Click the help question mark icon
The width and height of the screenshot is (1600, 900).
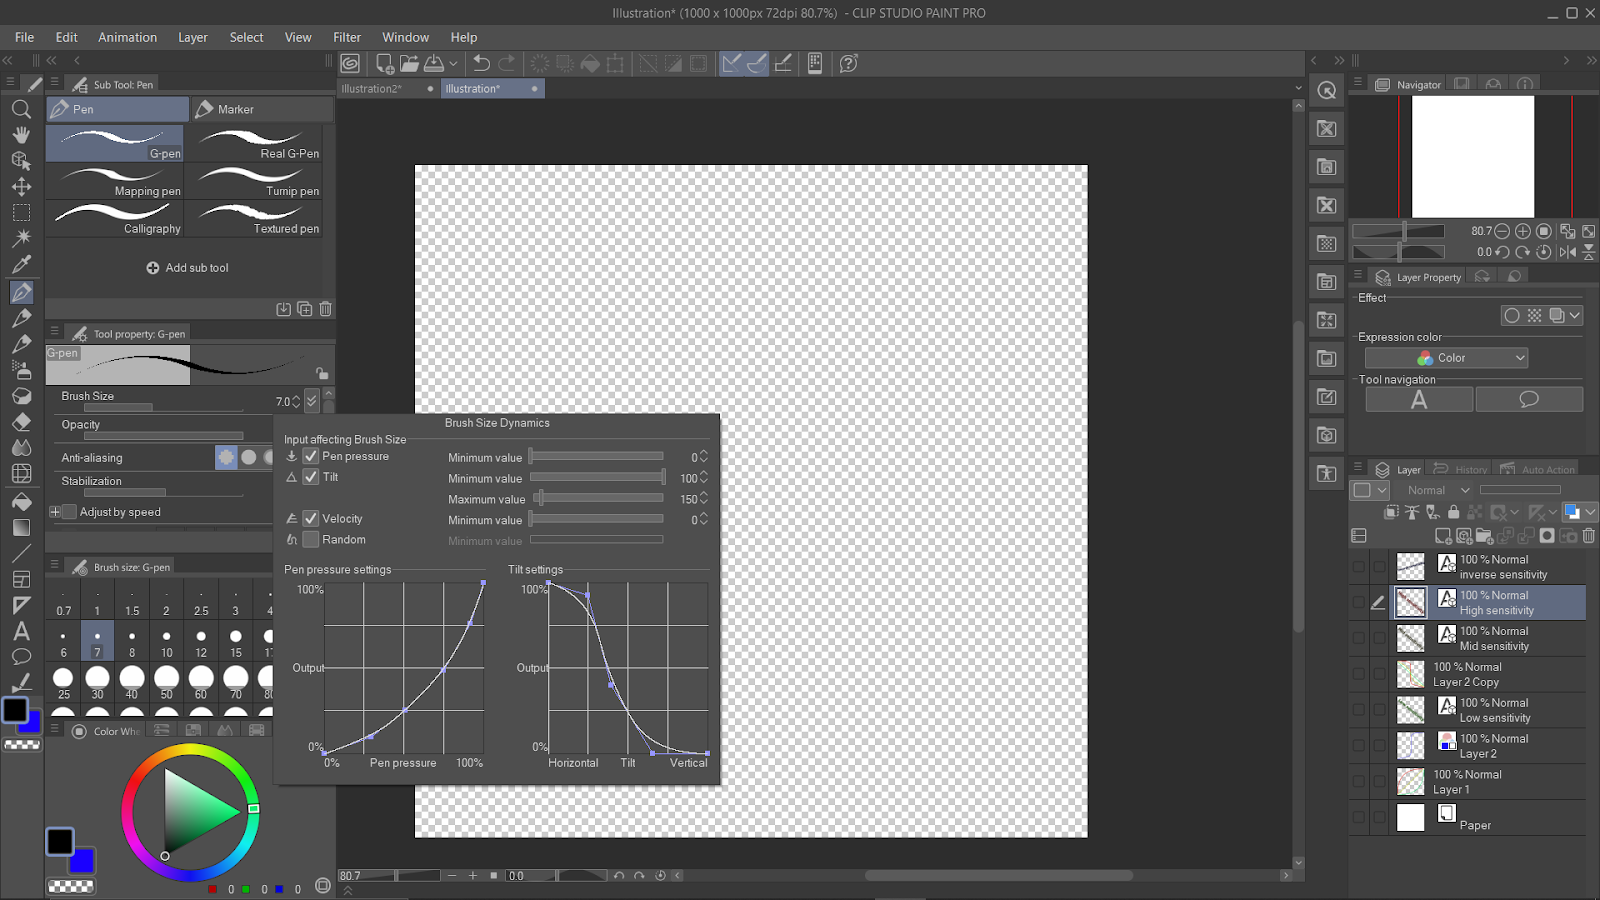tap(849, 63)
